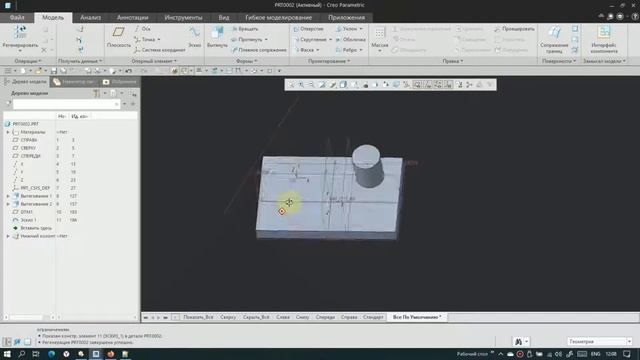
Task: Switch to the Гибкое моделирование tab
Action: coord(278,18)
